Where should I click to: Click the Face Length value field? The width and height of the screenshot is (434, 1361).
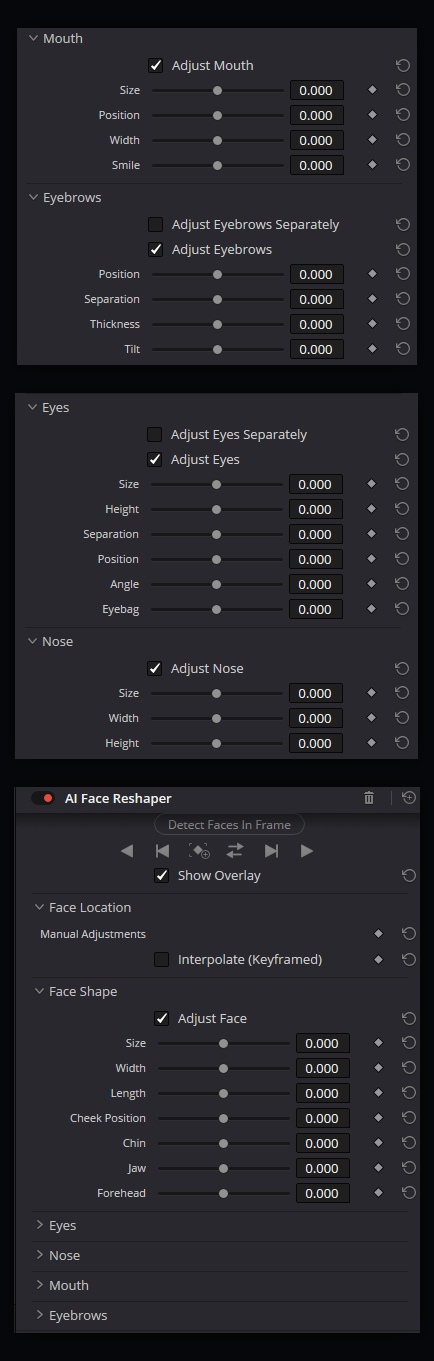pyautogui.click(x=323, y=1093)
